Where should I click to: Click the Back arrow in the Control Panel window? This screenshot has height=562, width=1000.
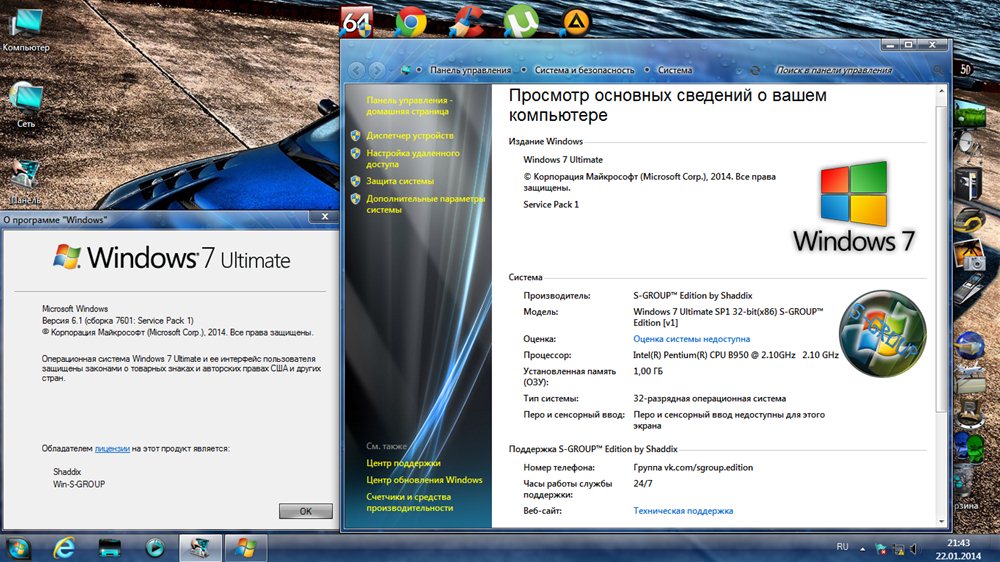[x=356, y=70]
